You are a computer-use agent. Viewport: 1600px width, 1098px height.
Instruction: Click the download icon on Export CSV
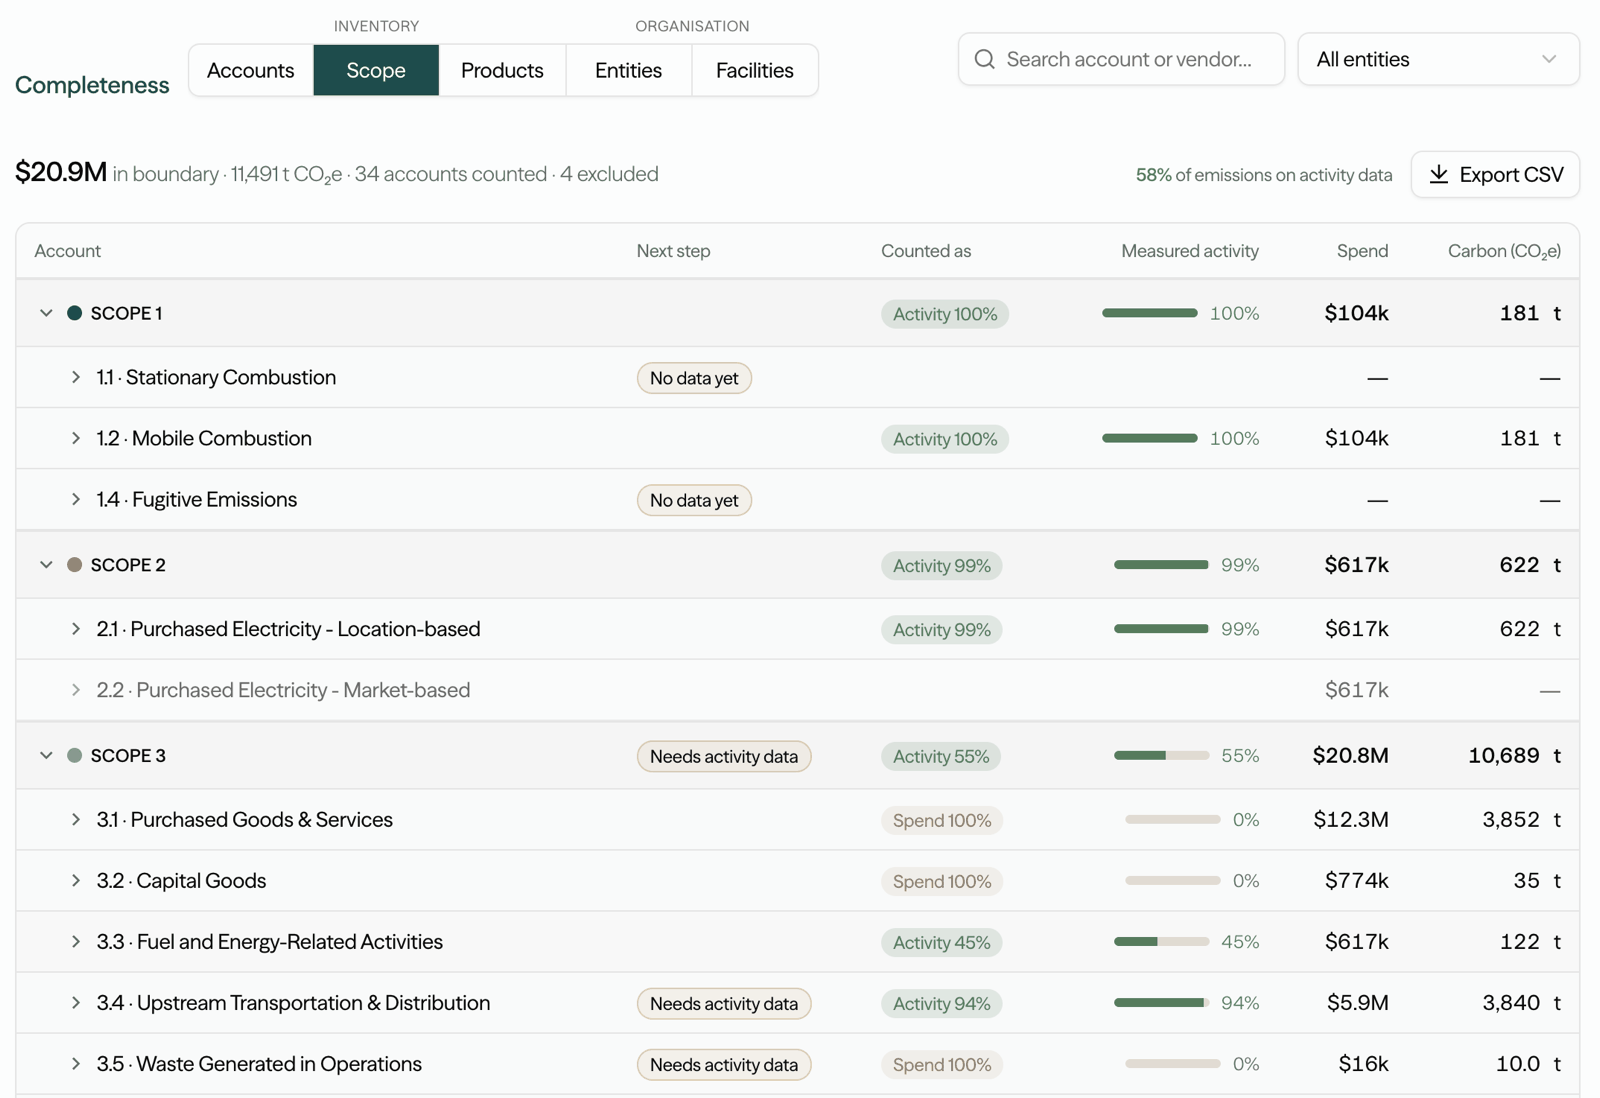click(x=1439, y=174)
